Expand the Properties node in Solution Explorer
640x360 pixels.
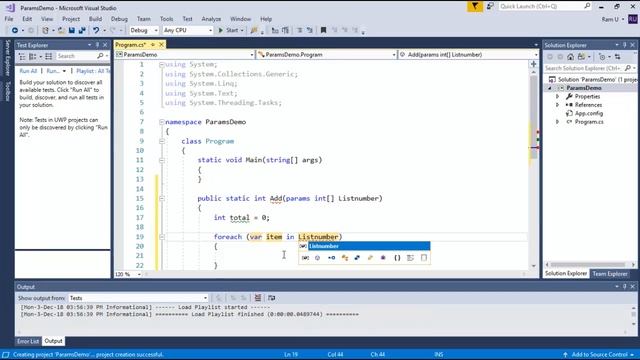558,97
